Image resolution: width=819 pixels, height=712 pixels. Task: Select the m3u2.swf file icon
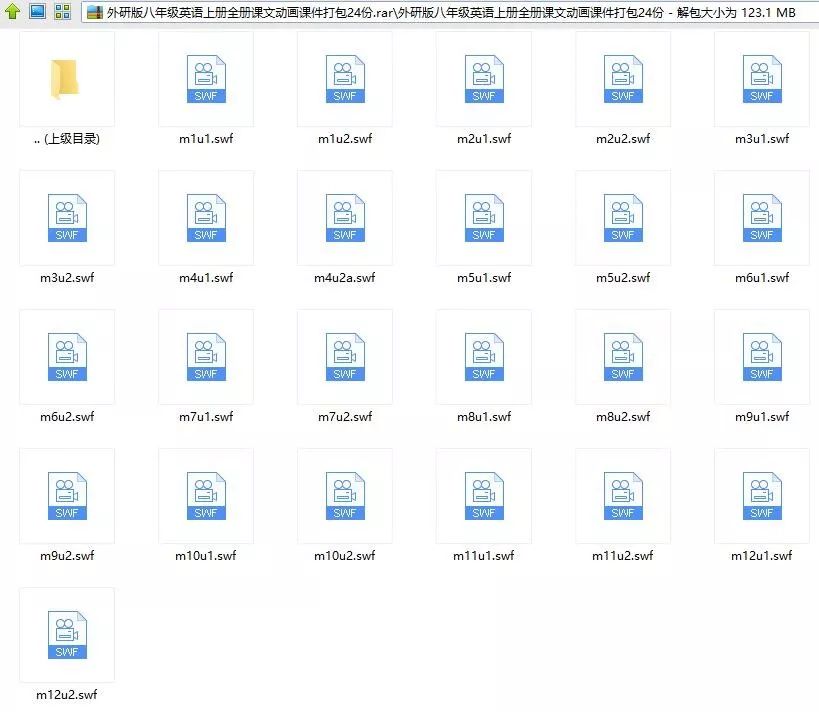pos(67,218)
